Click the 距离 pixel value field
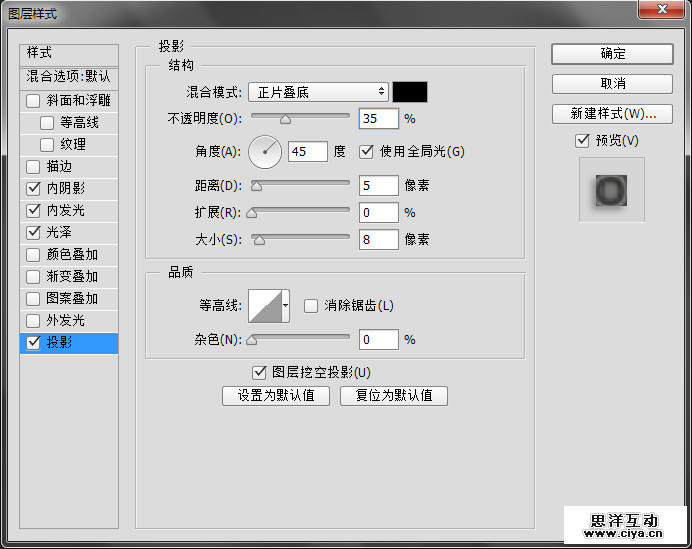This screenshot has height=549, width=692. pos(378,185)
